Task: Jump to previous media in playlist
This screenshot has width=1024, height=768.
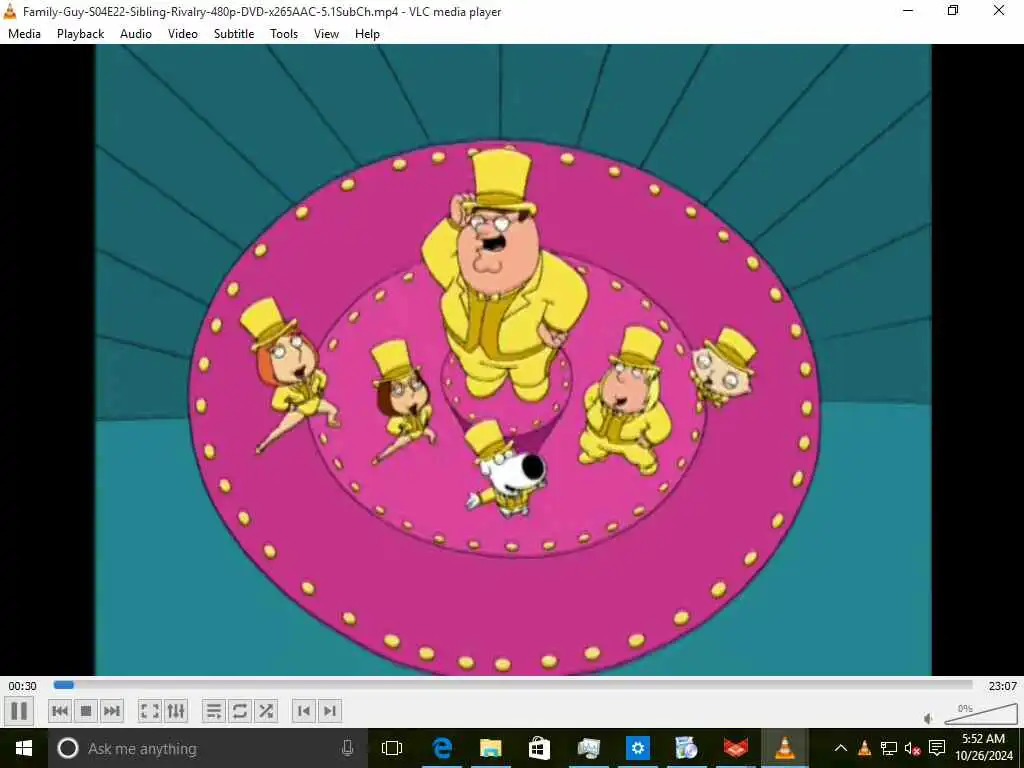Action: (60, 711)
